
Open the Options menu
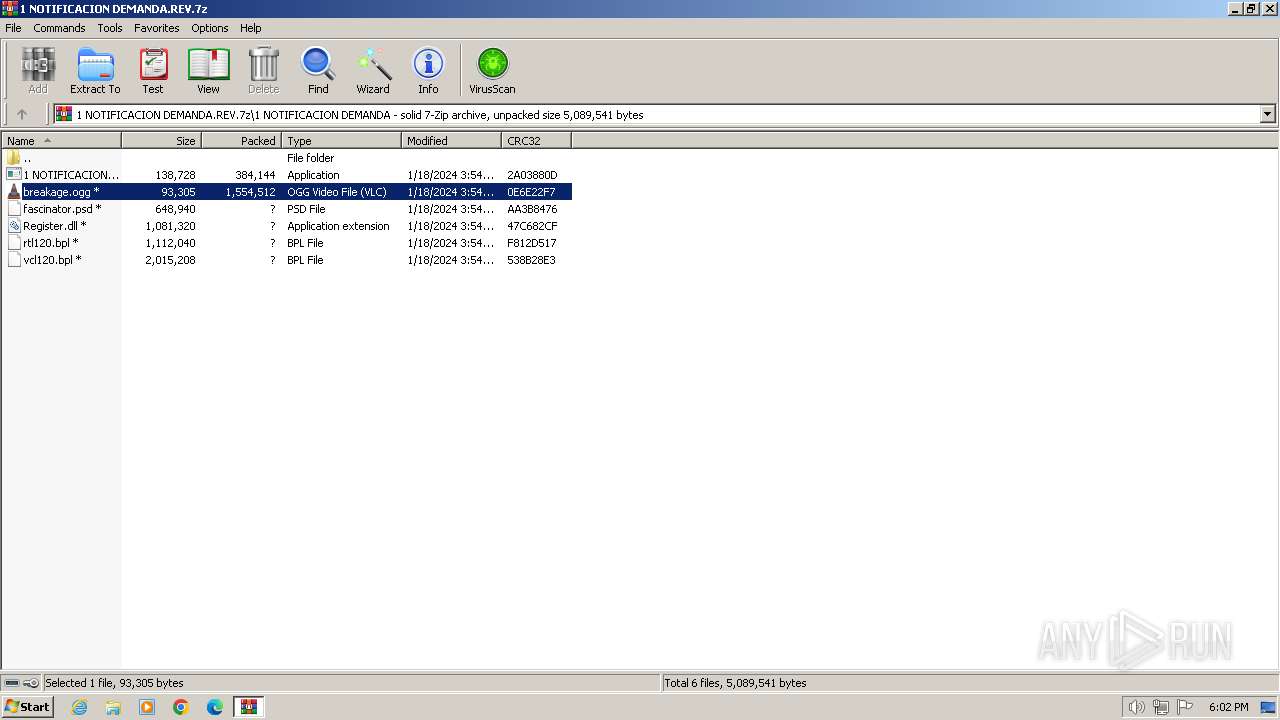[210, 28]
